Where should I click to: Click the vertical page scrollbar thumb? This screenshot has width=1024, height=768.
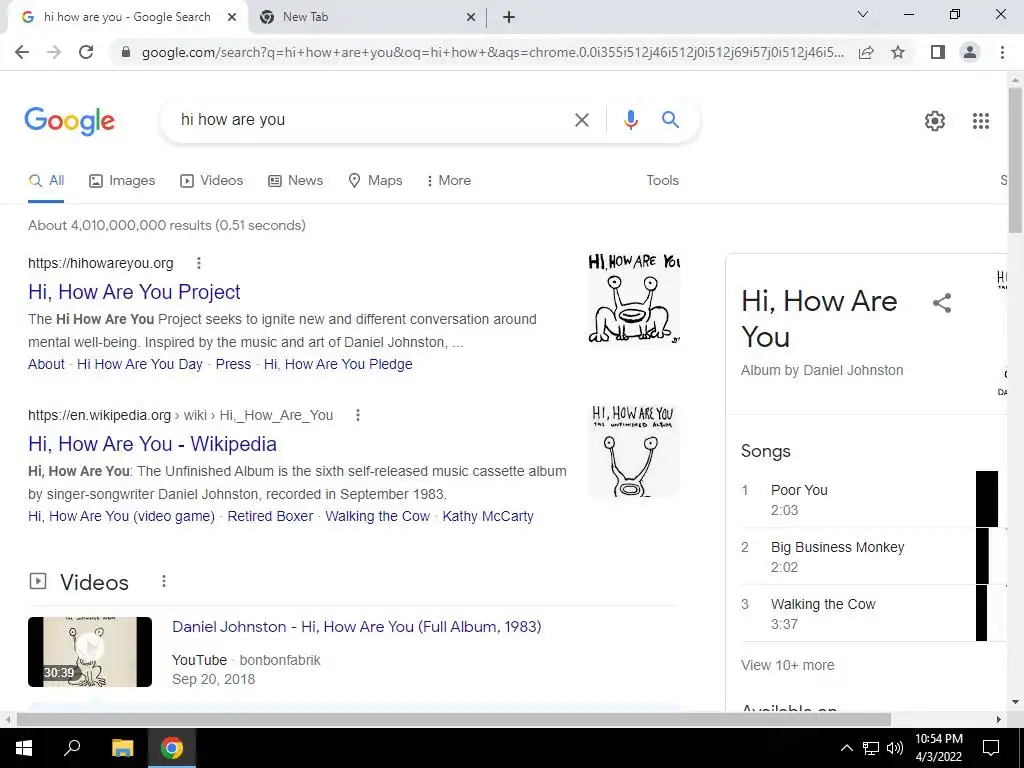(x=1015, y=161)
